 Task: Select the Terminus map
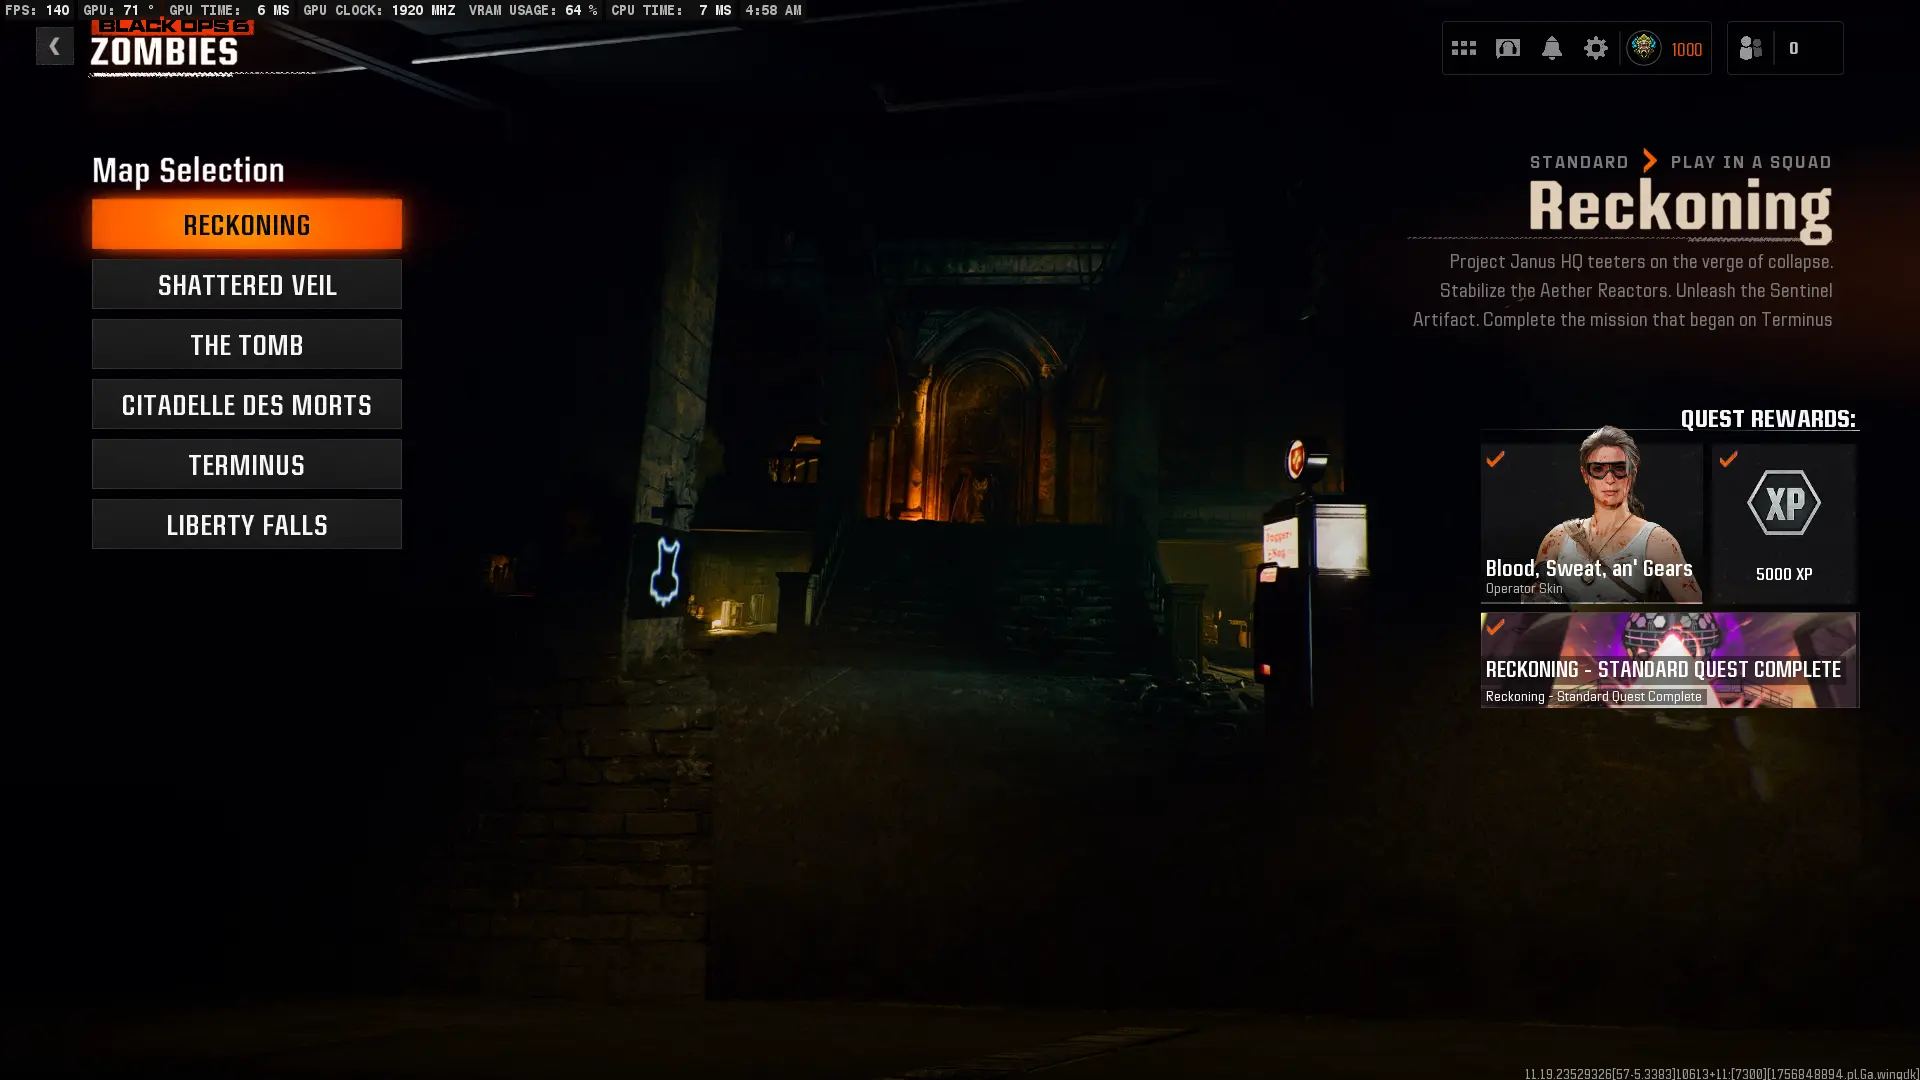pos(247,465)
